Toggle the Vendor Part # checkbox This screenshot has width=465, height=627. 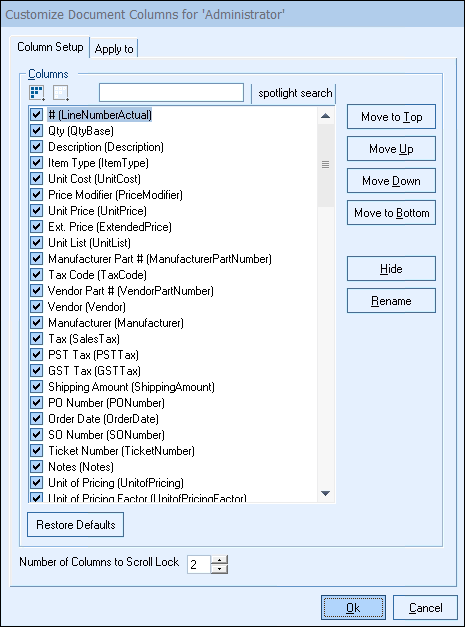click(36, 291)
